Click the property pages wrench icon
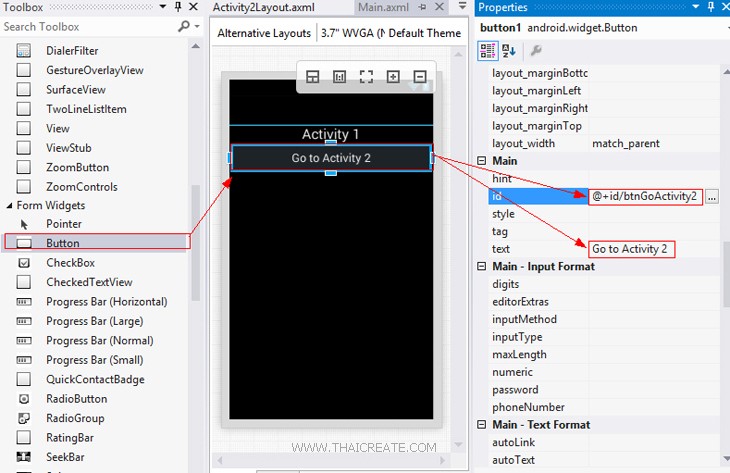Viewport: 730px width, 473px height. [536, 50]
